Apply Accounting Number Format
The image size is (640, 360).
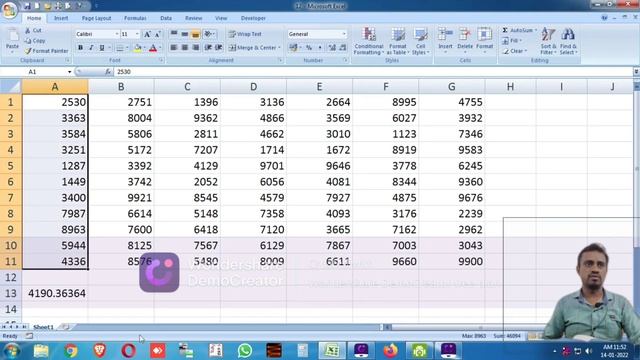point(293,48)
